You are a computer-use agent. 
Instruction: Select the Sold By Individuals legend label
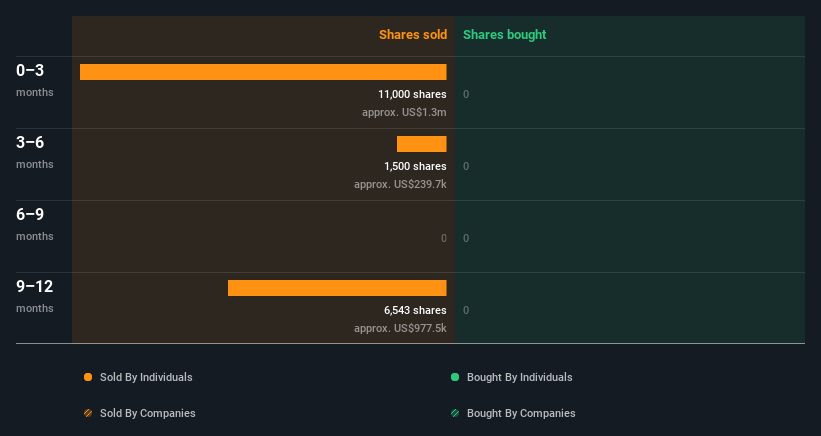pos(146,377)
